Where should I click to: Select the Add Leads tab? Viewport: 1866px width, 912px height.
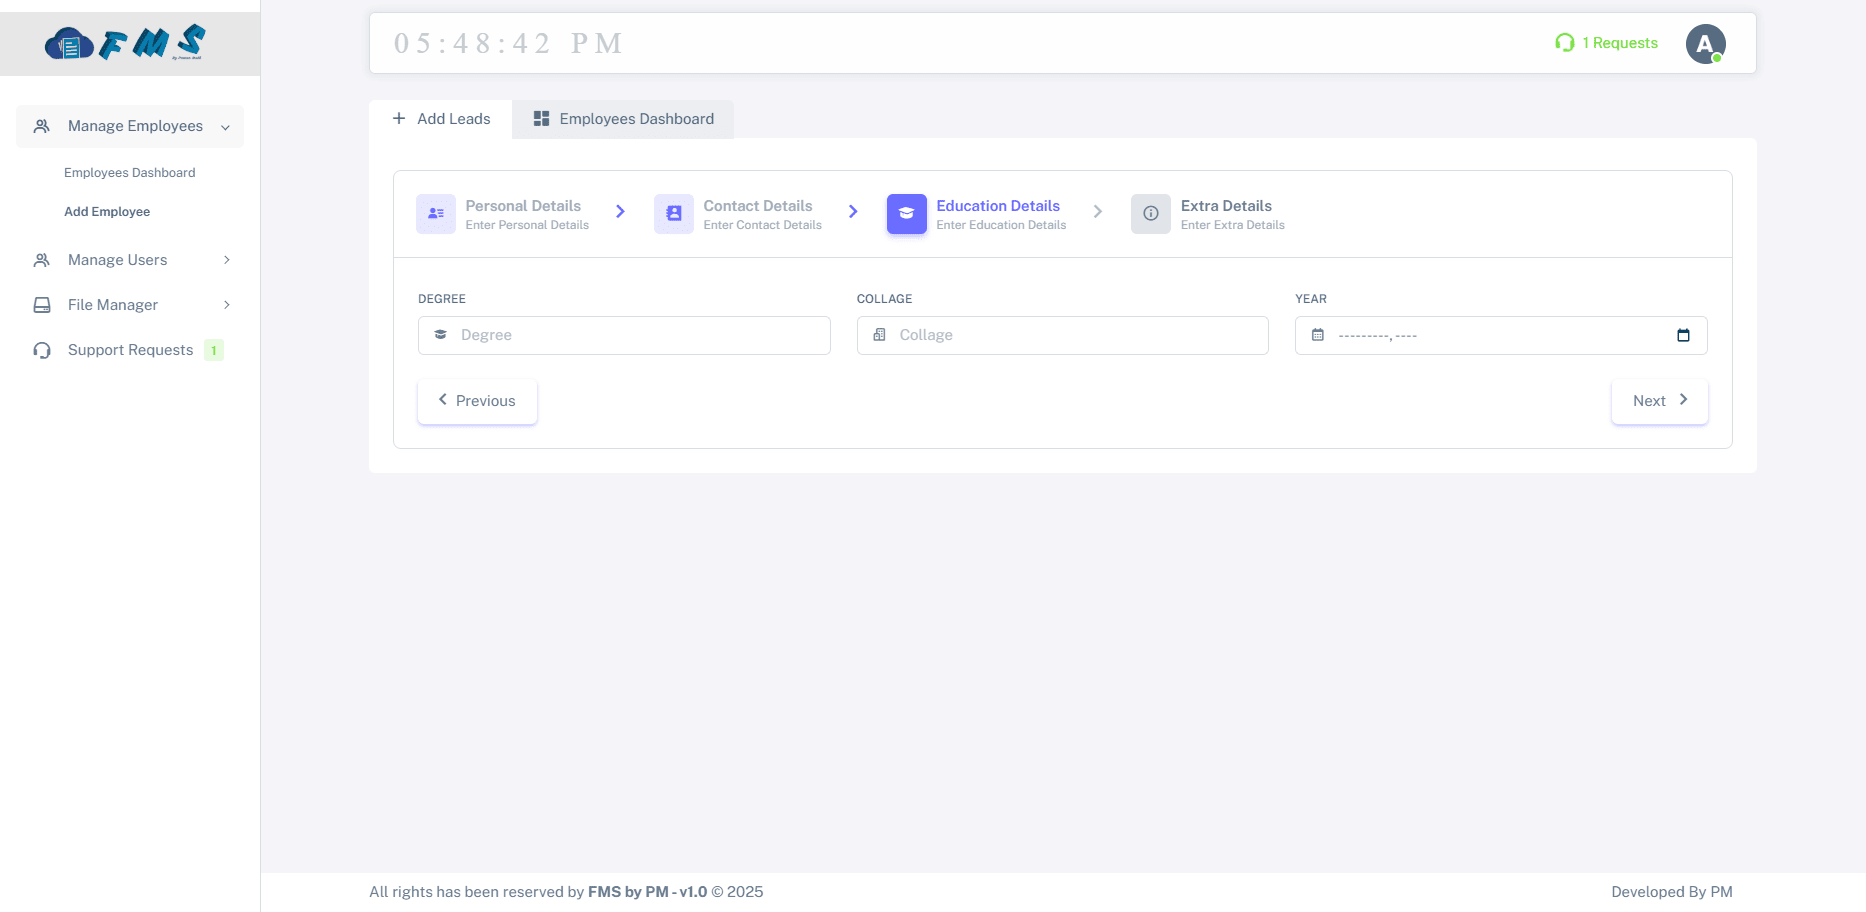click(x=441, y=119)
